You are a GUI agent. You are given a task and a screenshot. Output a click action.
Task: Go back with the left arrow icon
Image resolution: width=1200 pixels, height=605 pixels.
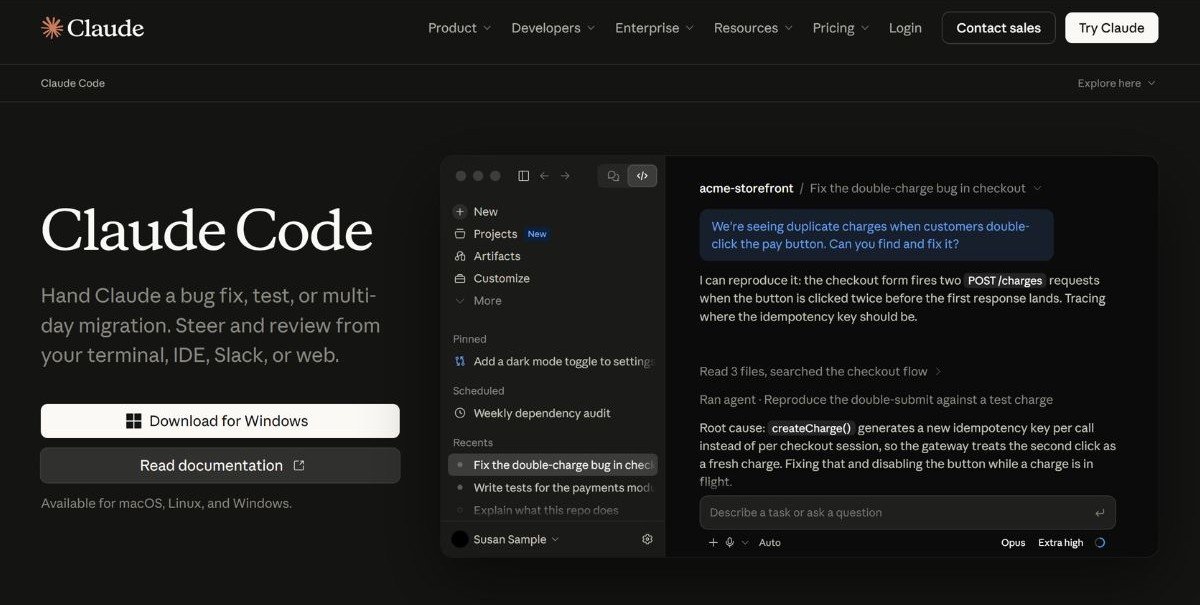544,176
